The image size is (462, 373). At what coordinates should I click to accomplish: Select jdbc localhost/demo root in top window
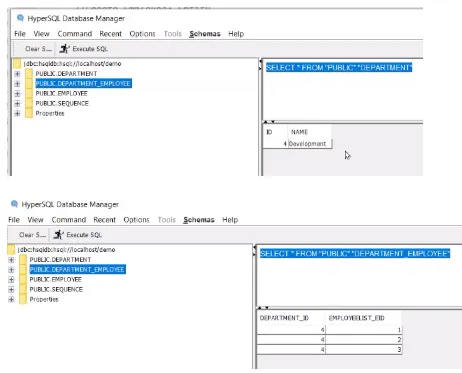click(72, 64)
